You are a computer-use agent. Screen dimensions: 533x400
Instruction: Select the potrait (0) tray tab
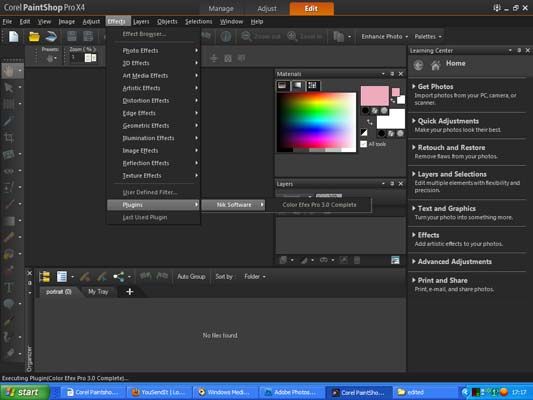click(x=59, y=292)
